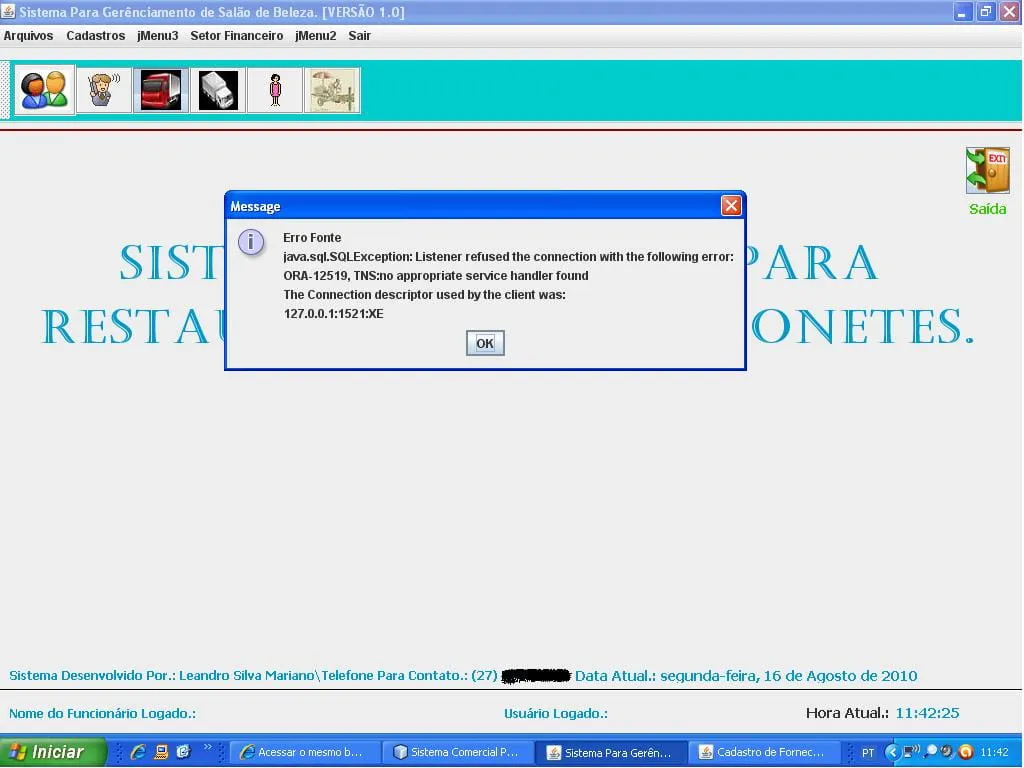Click the info icon in the Message dialog
The width and height of the screenshot is (1024, 768).
pos(251,242)
